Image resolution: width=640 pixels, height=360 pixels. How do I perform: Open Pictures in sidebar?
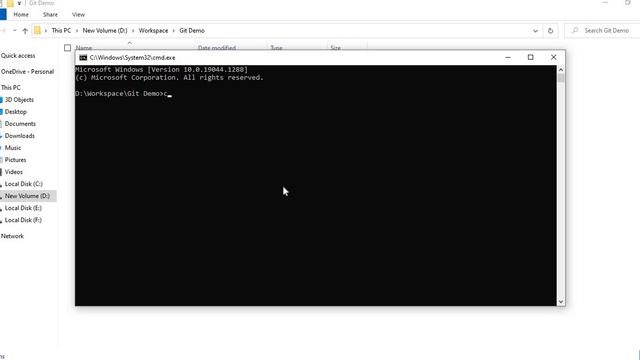coord(15,160)
